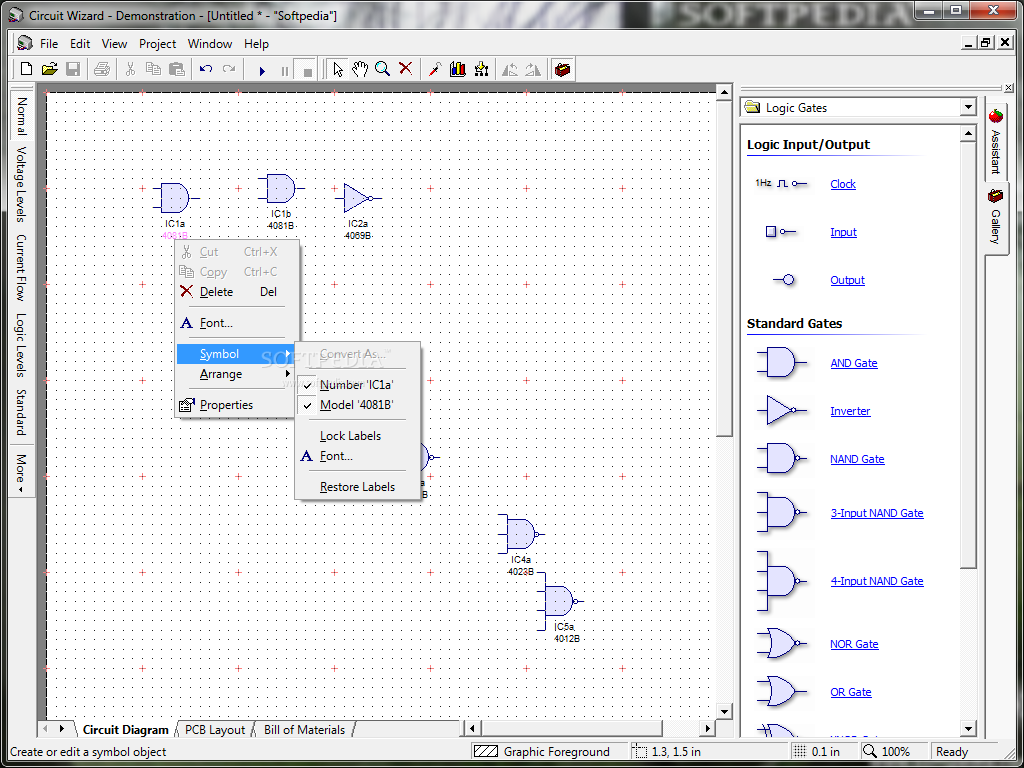Click the NAND Gate link
The height and width of the screenshot is (768, 1024).
[857, 459]
